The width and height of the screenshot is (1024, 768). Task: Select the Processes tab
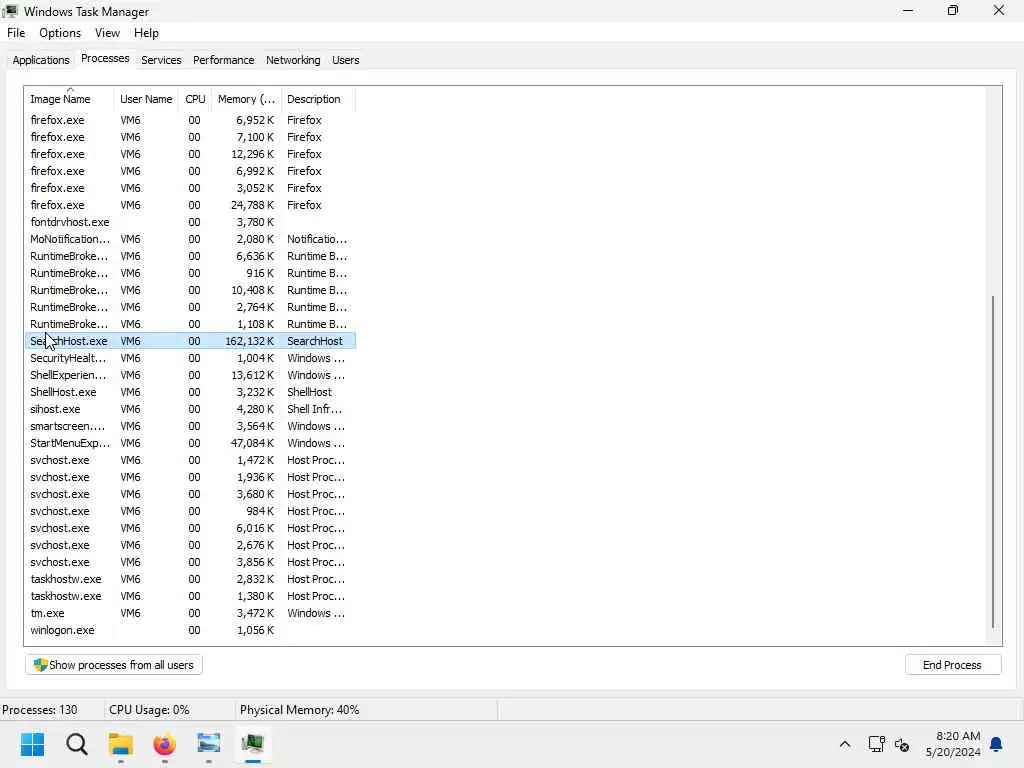(105, 58)
